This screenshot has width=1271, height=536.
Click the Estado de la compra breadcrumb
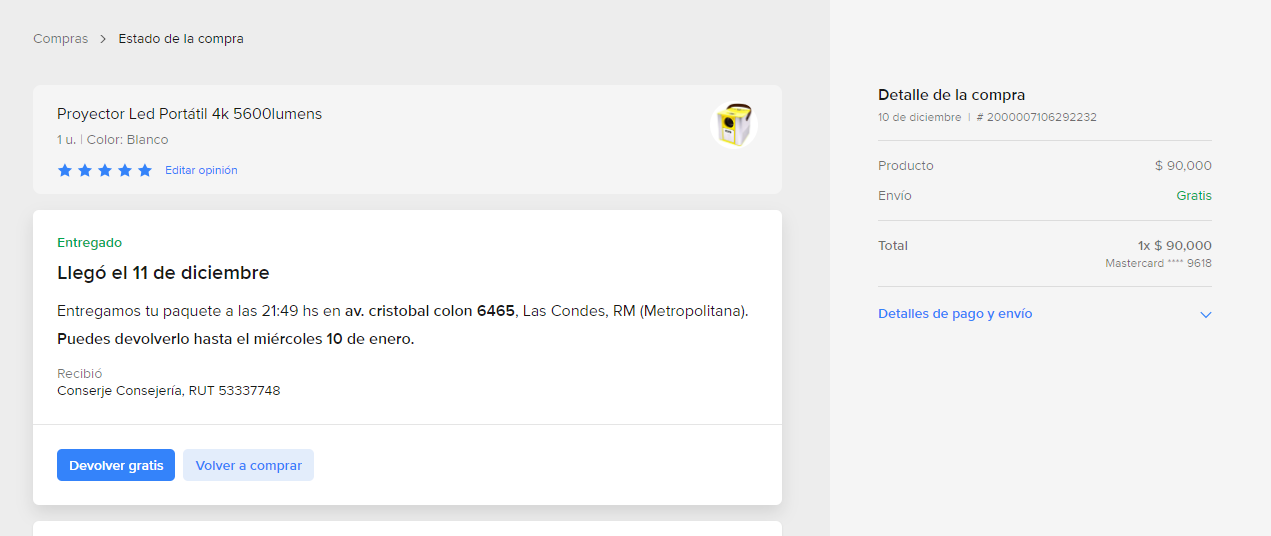pos(181,39)
